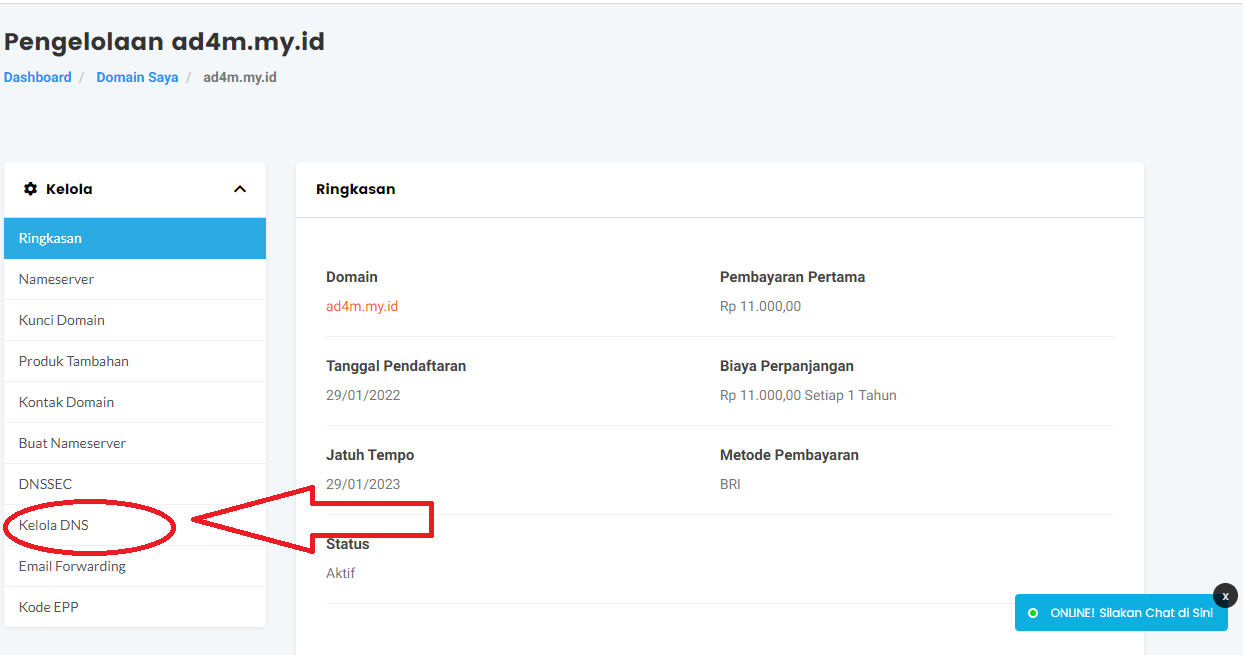Viewport: 1243px width, 655px height.
Task: Navigate to Dashboard breadcrumb link
Action: coord(38,77)
